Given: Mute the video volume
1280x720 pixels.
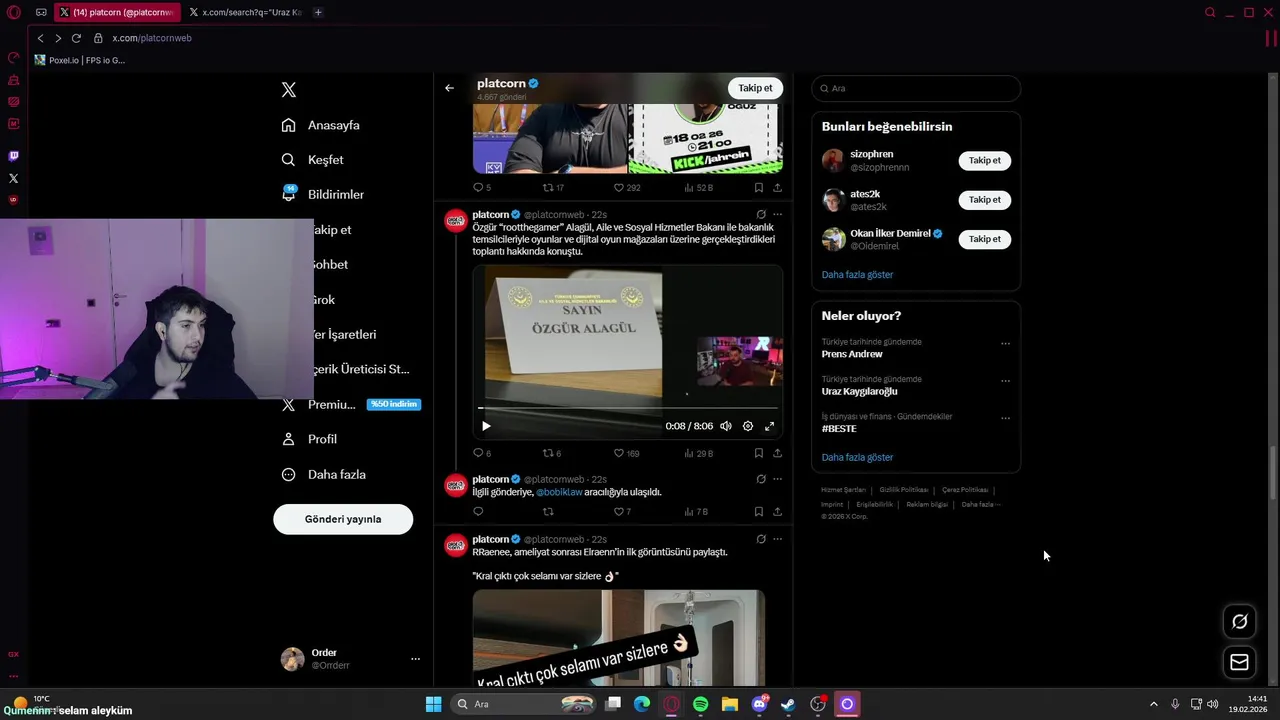Looking at the screenshot, I should point(726,426).
